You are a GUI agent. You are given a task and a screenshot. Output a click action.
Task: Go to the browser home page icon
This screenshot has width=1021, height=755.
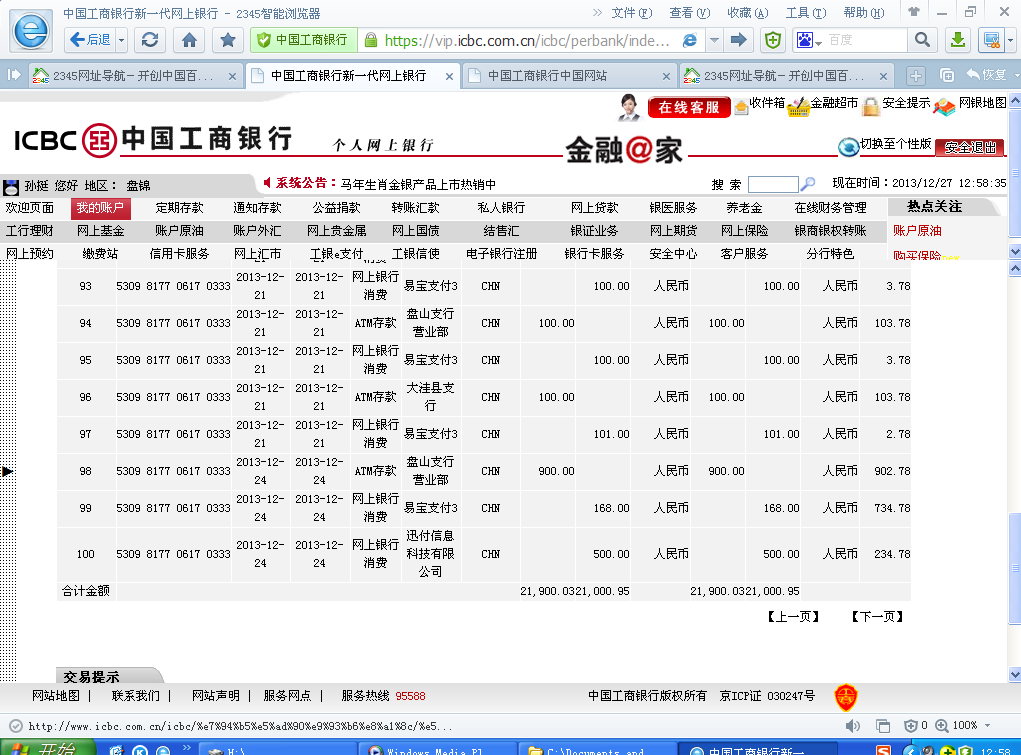[x=189, y=40]
